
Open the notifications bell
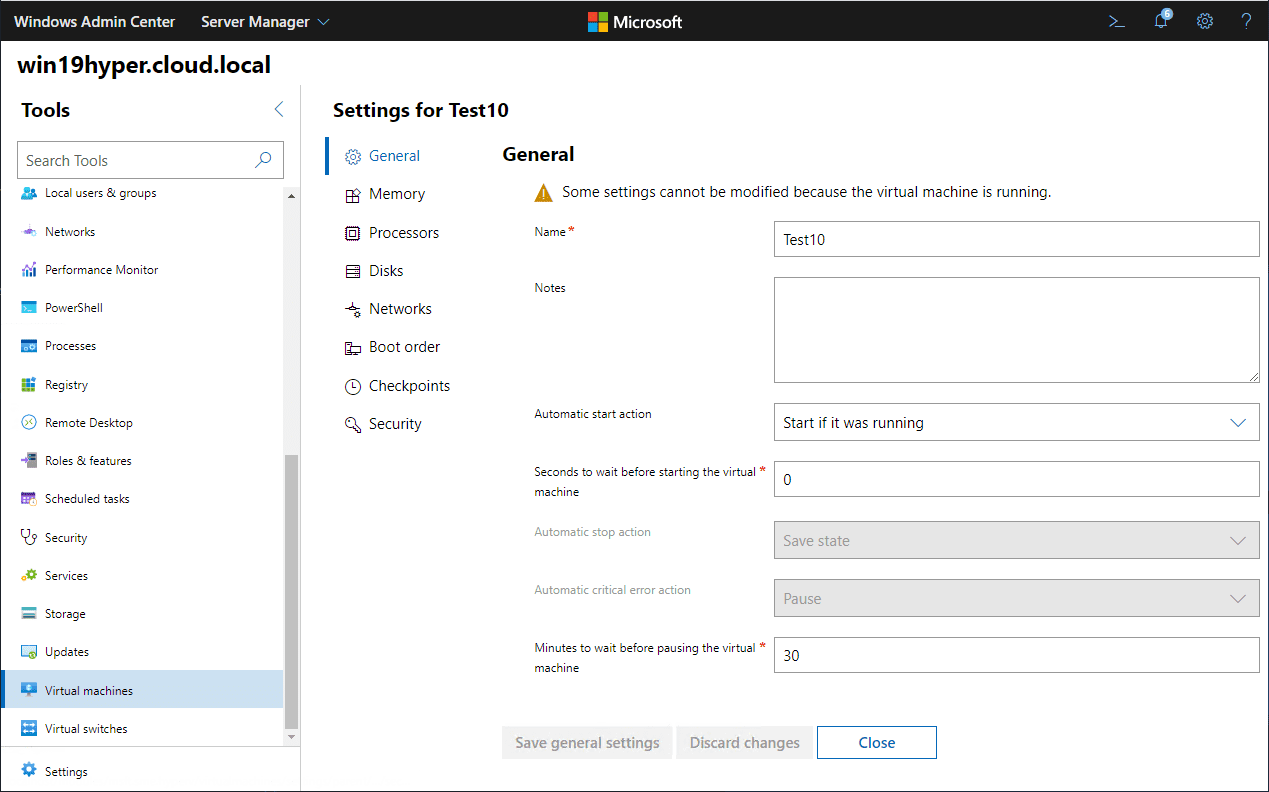pos(1160,20)
